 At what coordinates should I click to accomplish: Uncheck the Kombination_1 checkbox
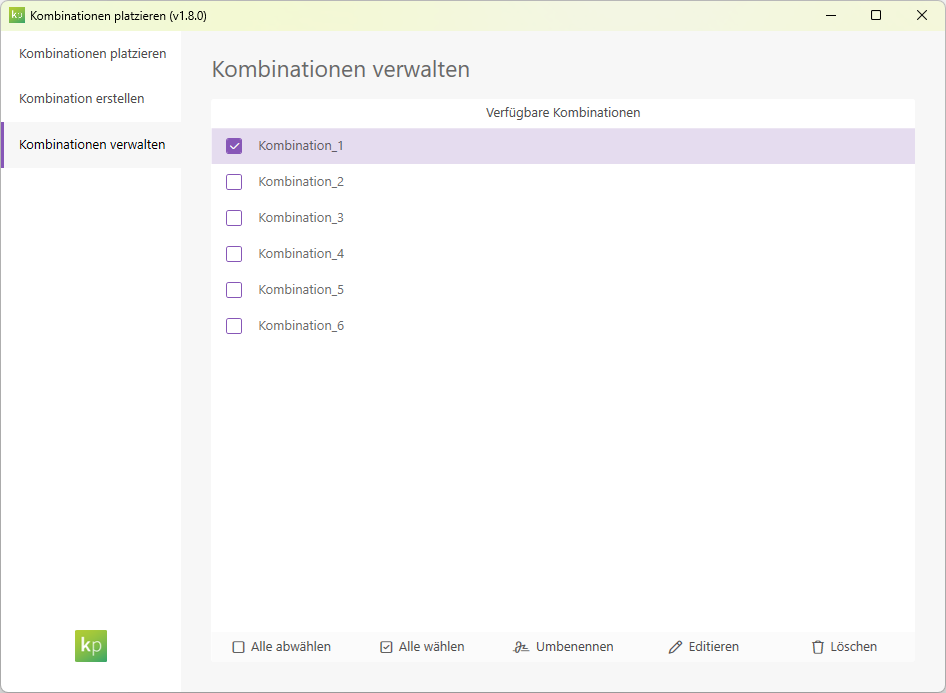point(234,146)
